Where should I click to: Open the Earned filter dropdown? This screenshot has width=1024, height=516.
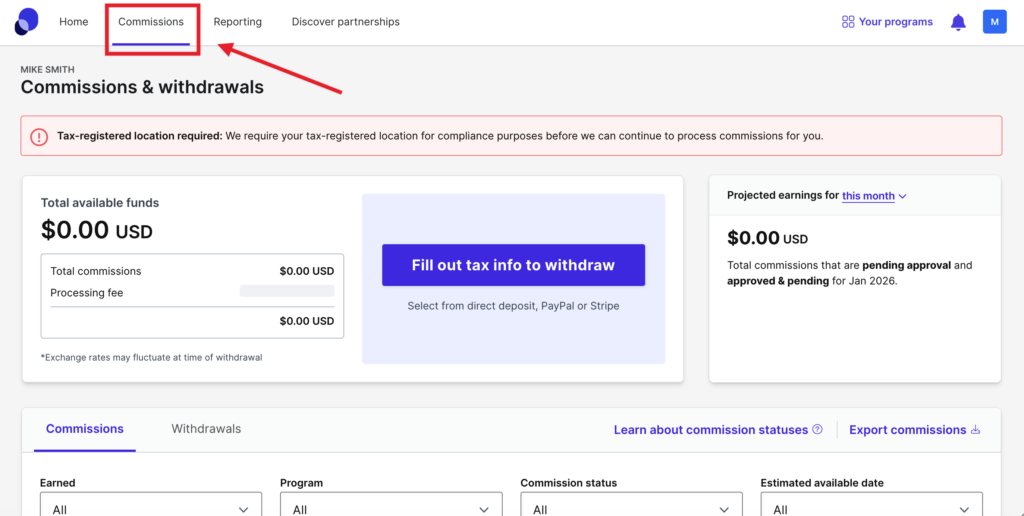150,508
